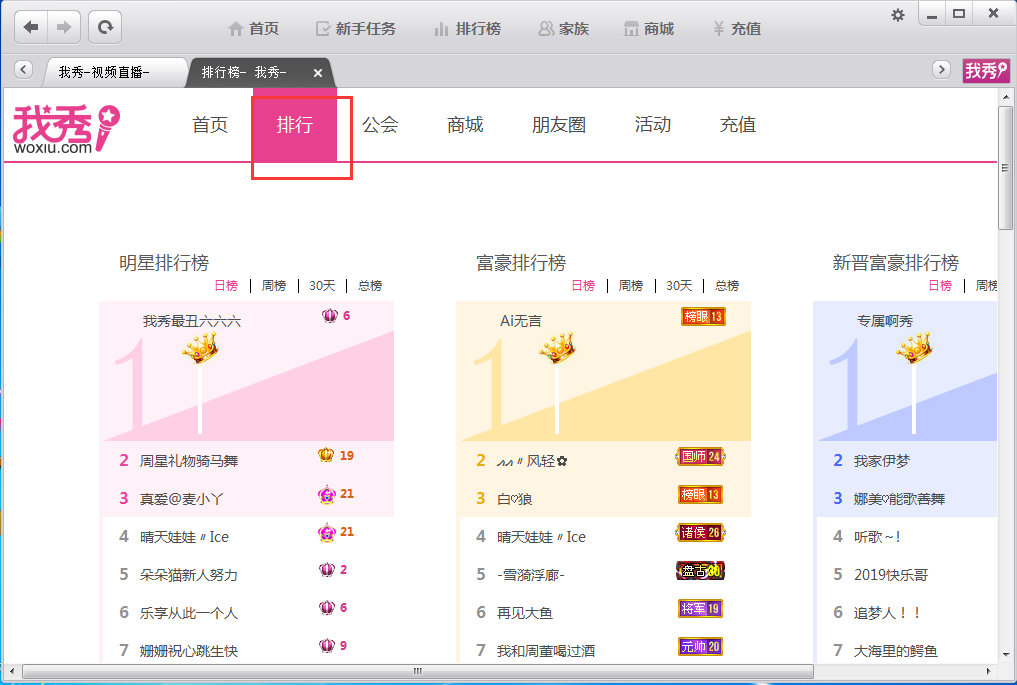Click 元帅20 badge beside 我和周董喝过酒
Viewport: 1017px width, 685px height.
point(700,647)
